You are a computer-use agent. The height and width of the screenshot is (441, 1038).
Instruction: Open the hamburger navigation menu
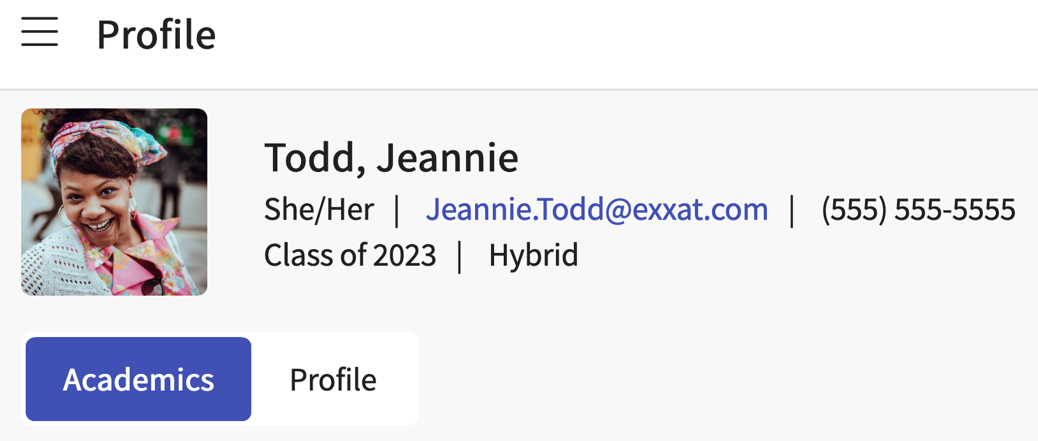40,33
